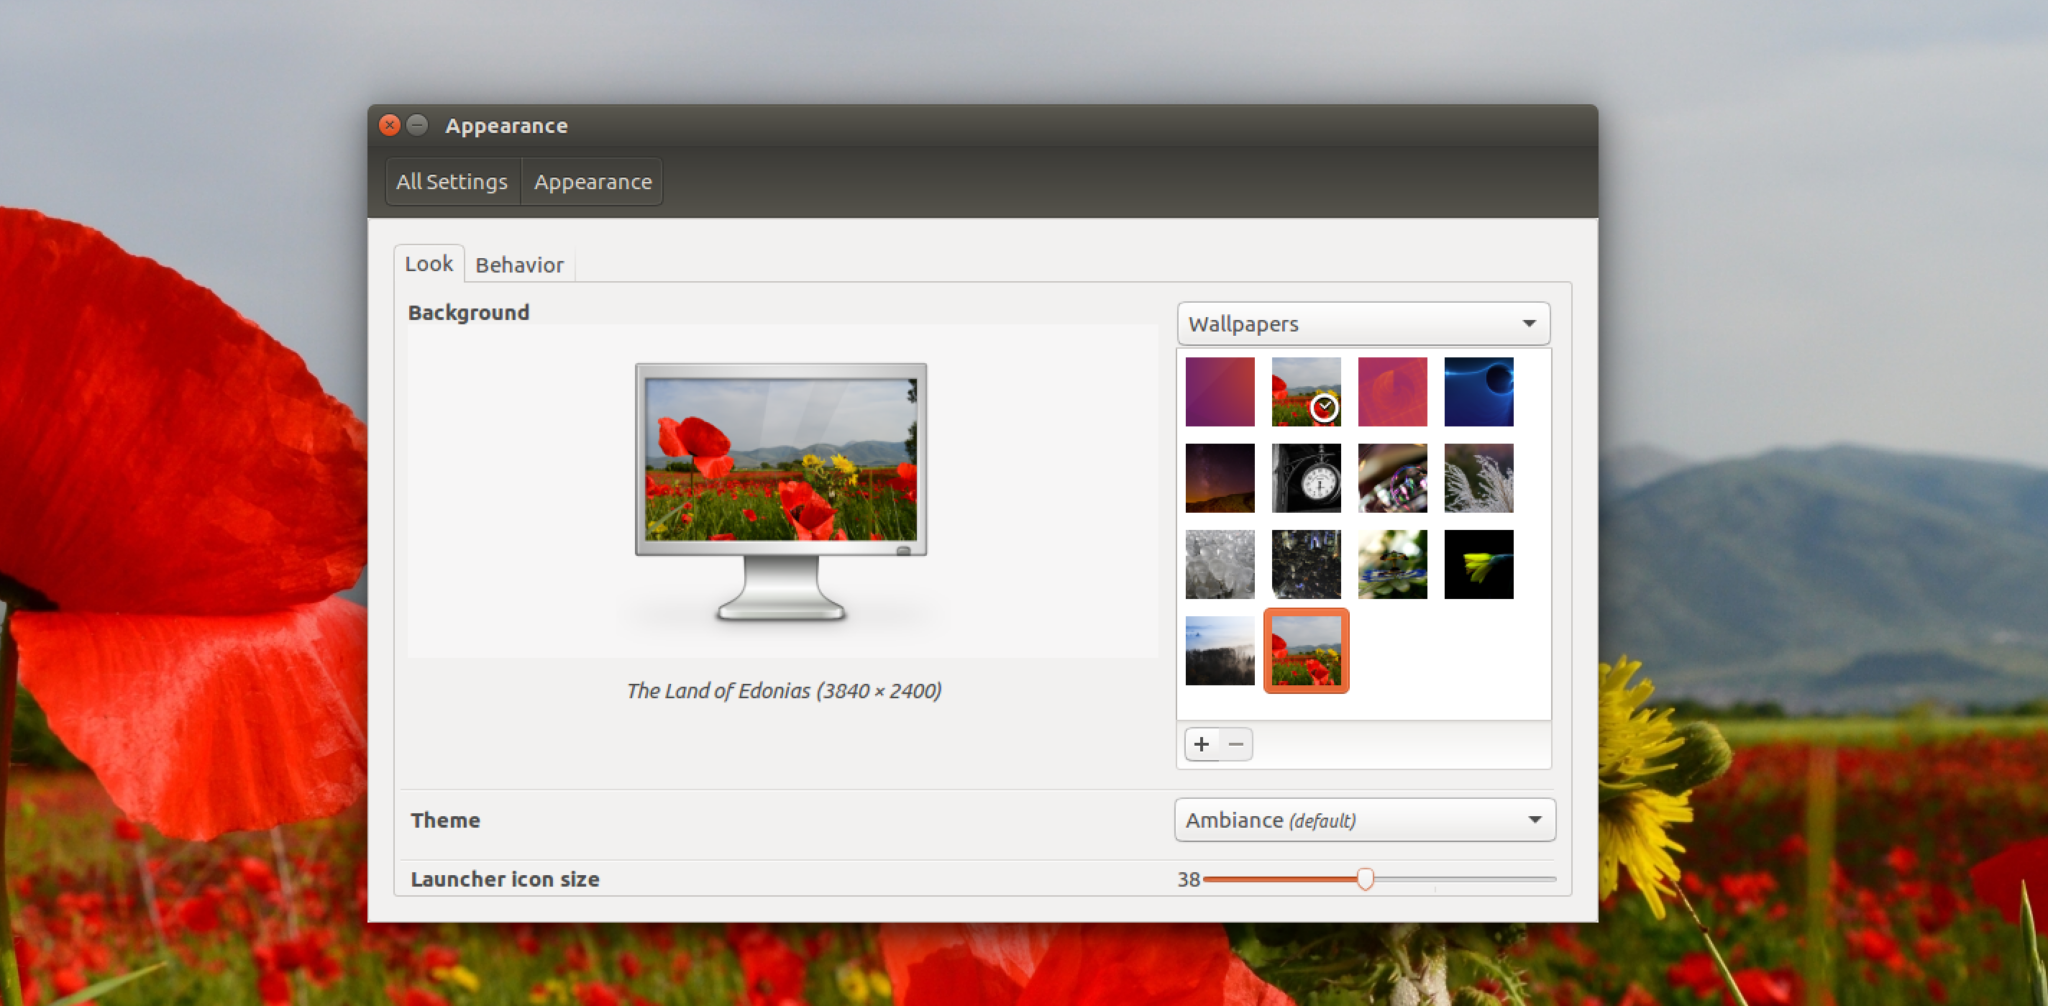Click the Appearance breadcrumb item

(592, 181)
